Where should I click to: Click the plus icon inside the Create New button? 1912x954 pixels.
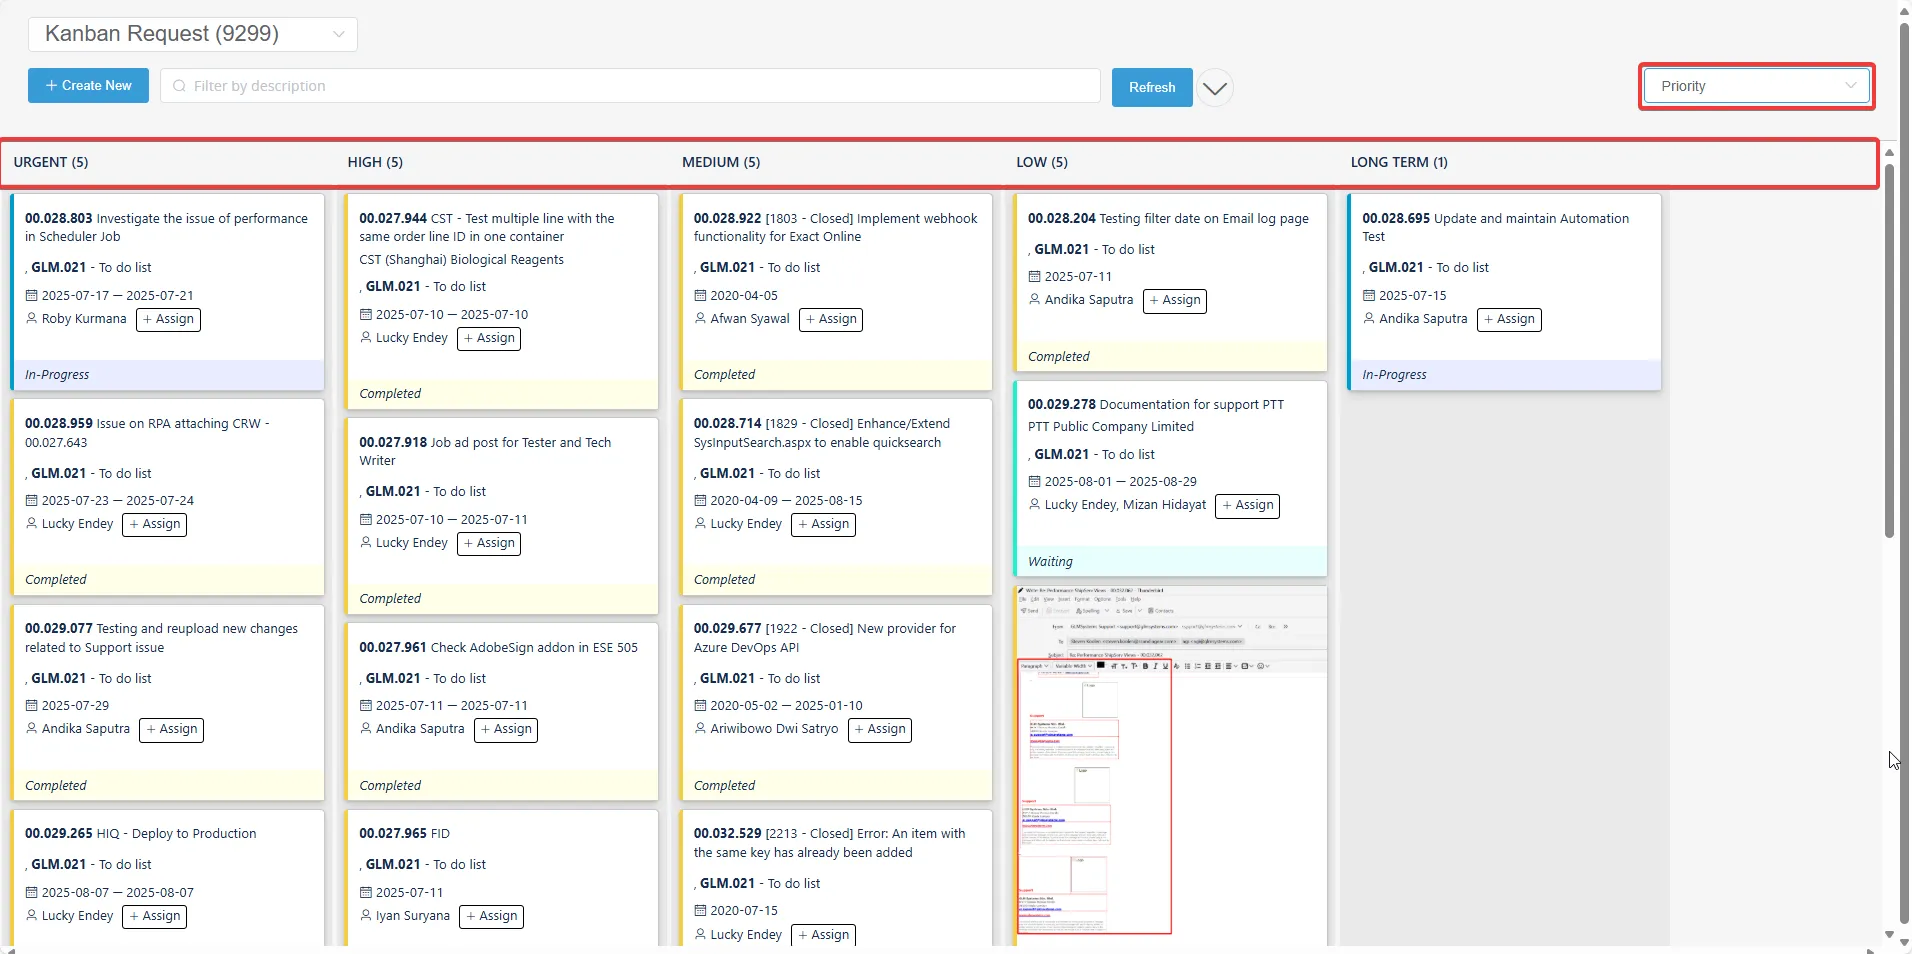(x=52, y=85)
